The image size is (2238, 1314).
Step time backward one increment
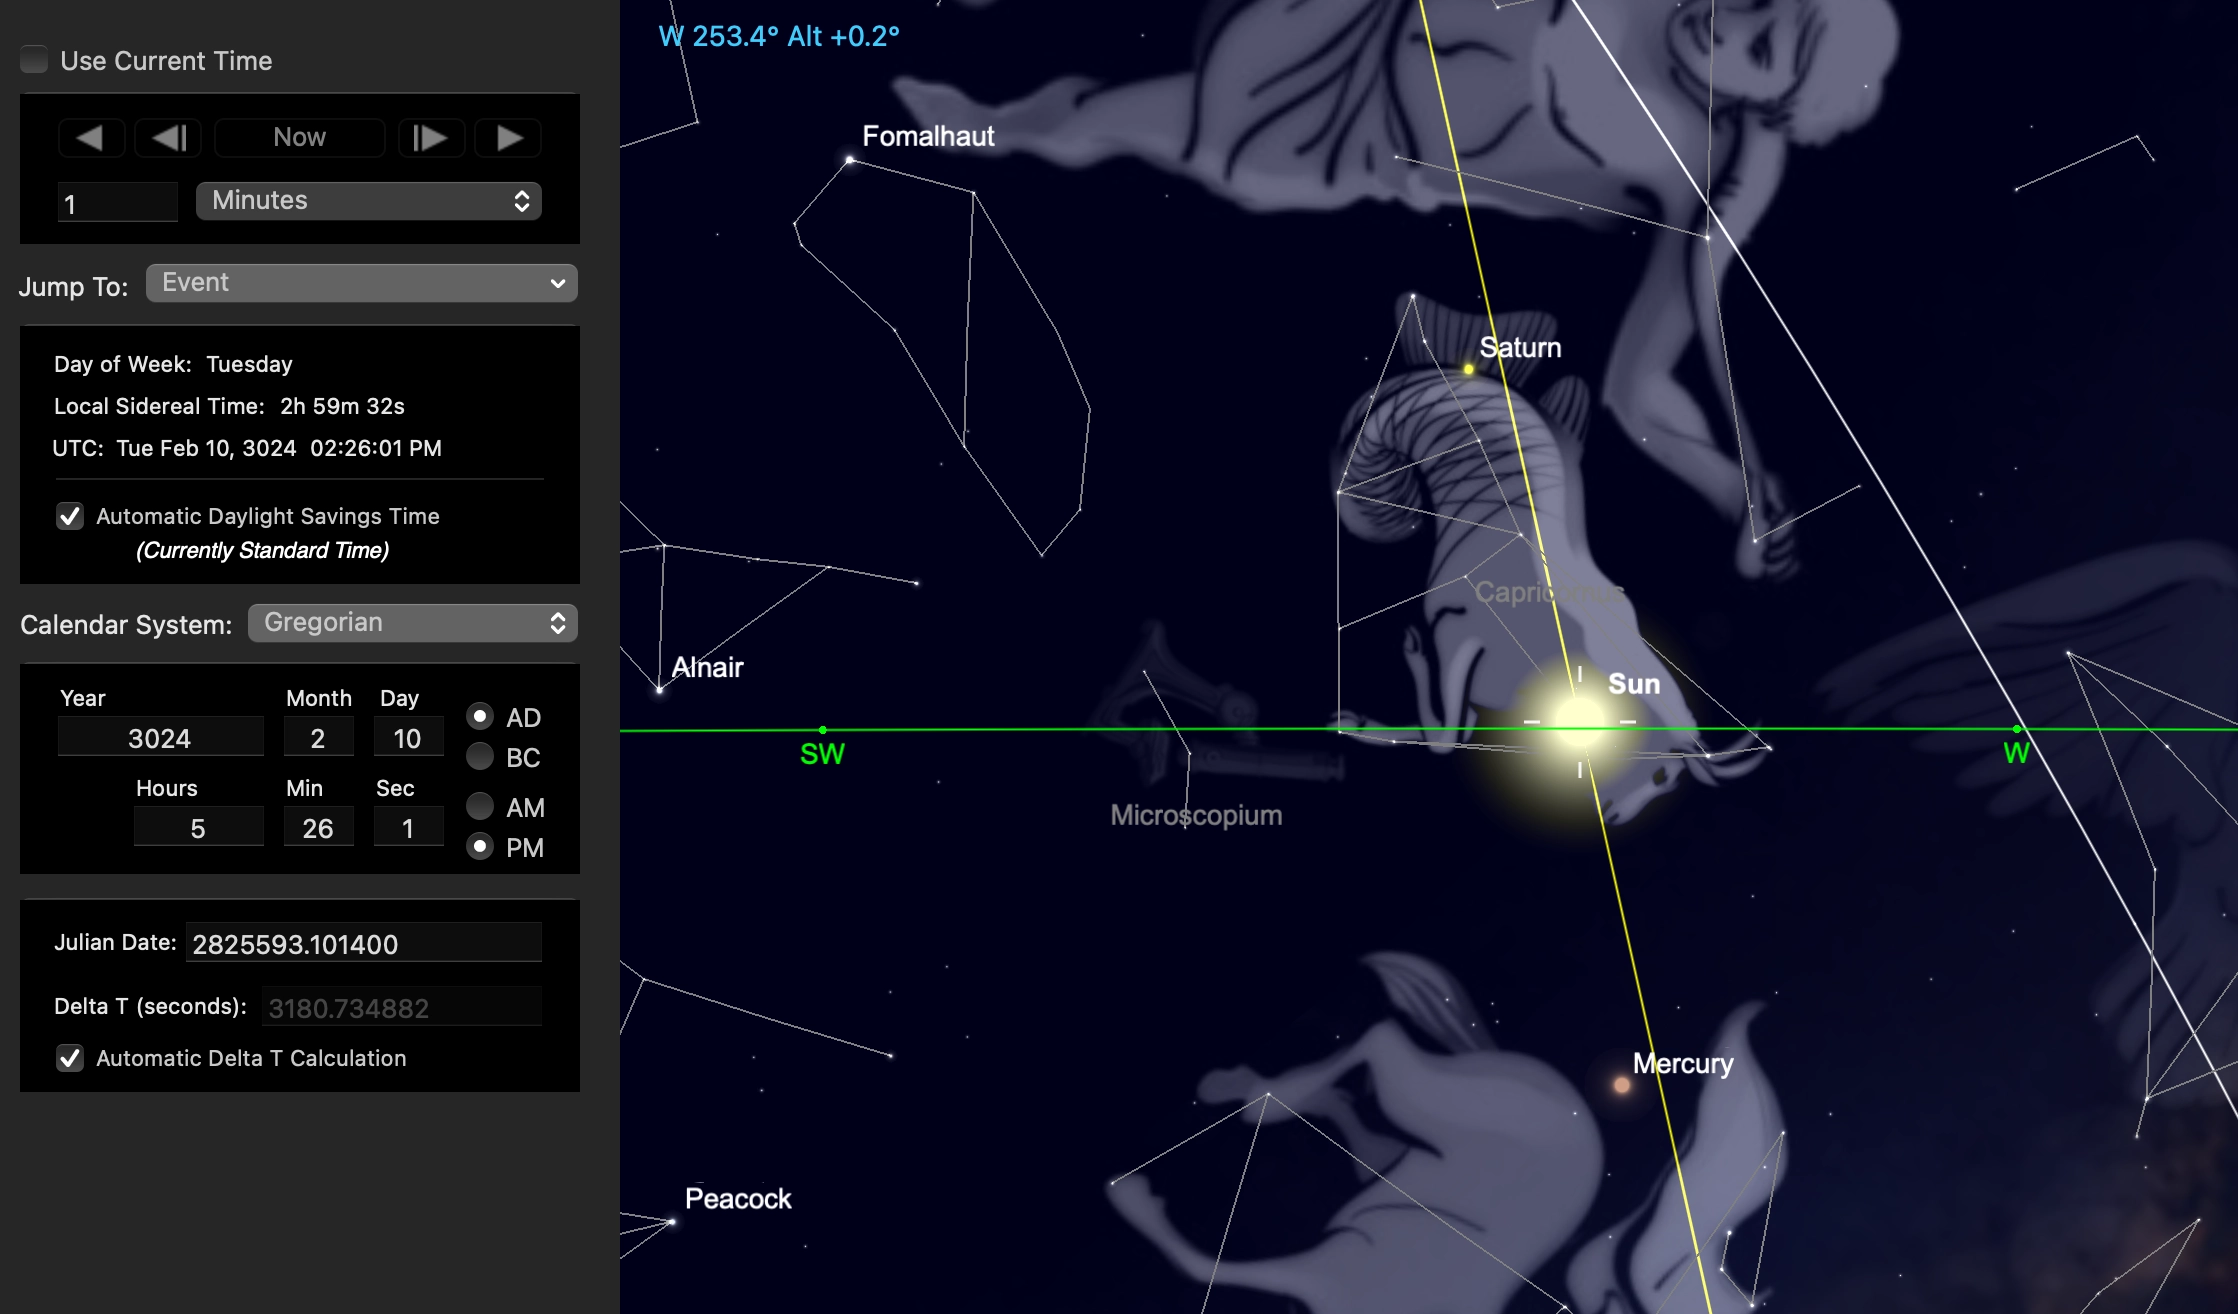click(168, 138)
